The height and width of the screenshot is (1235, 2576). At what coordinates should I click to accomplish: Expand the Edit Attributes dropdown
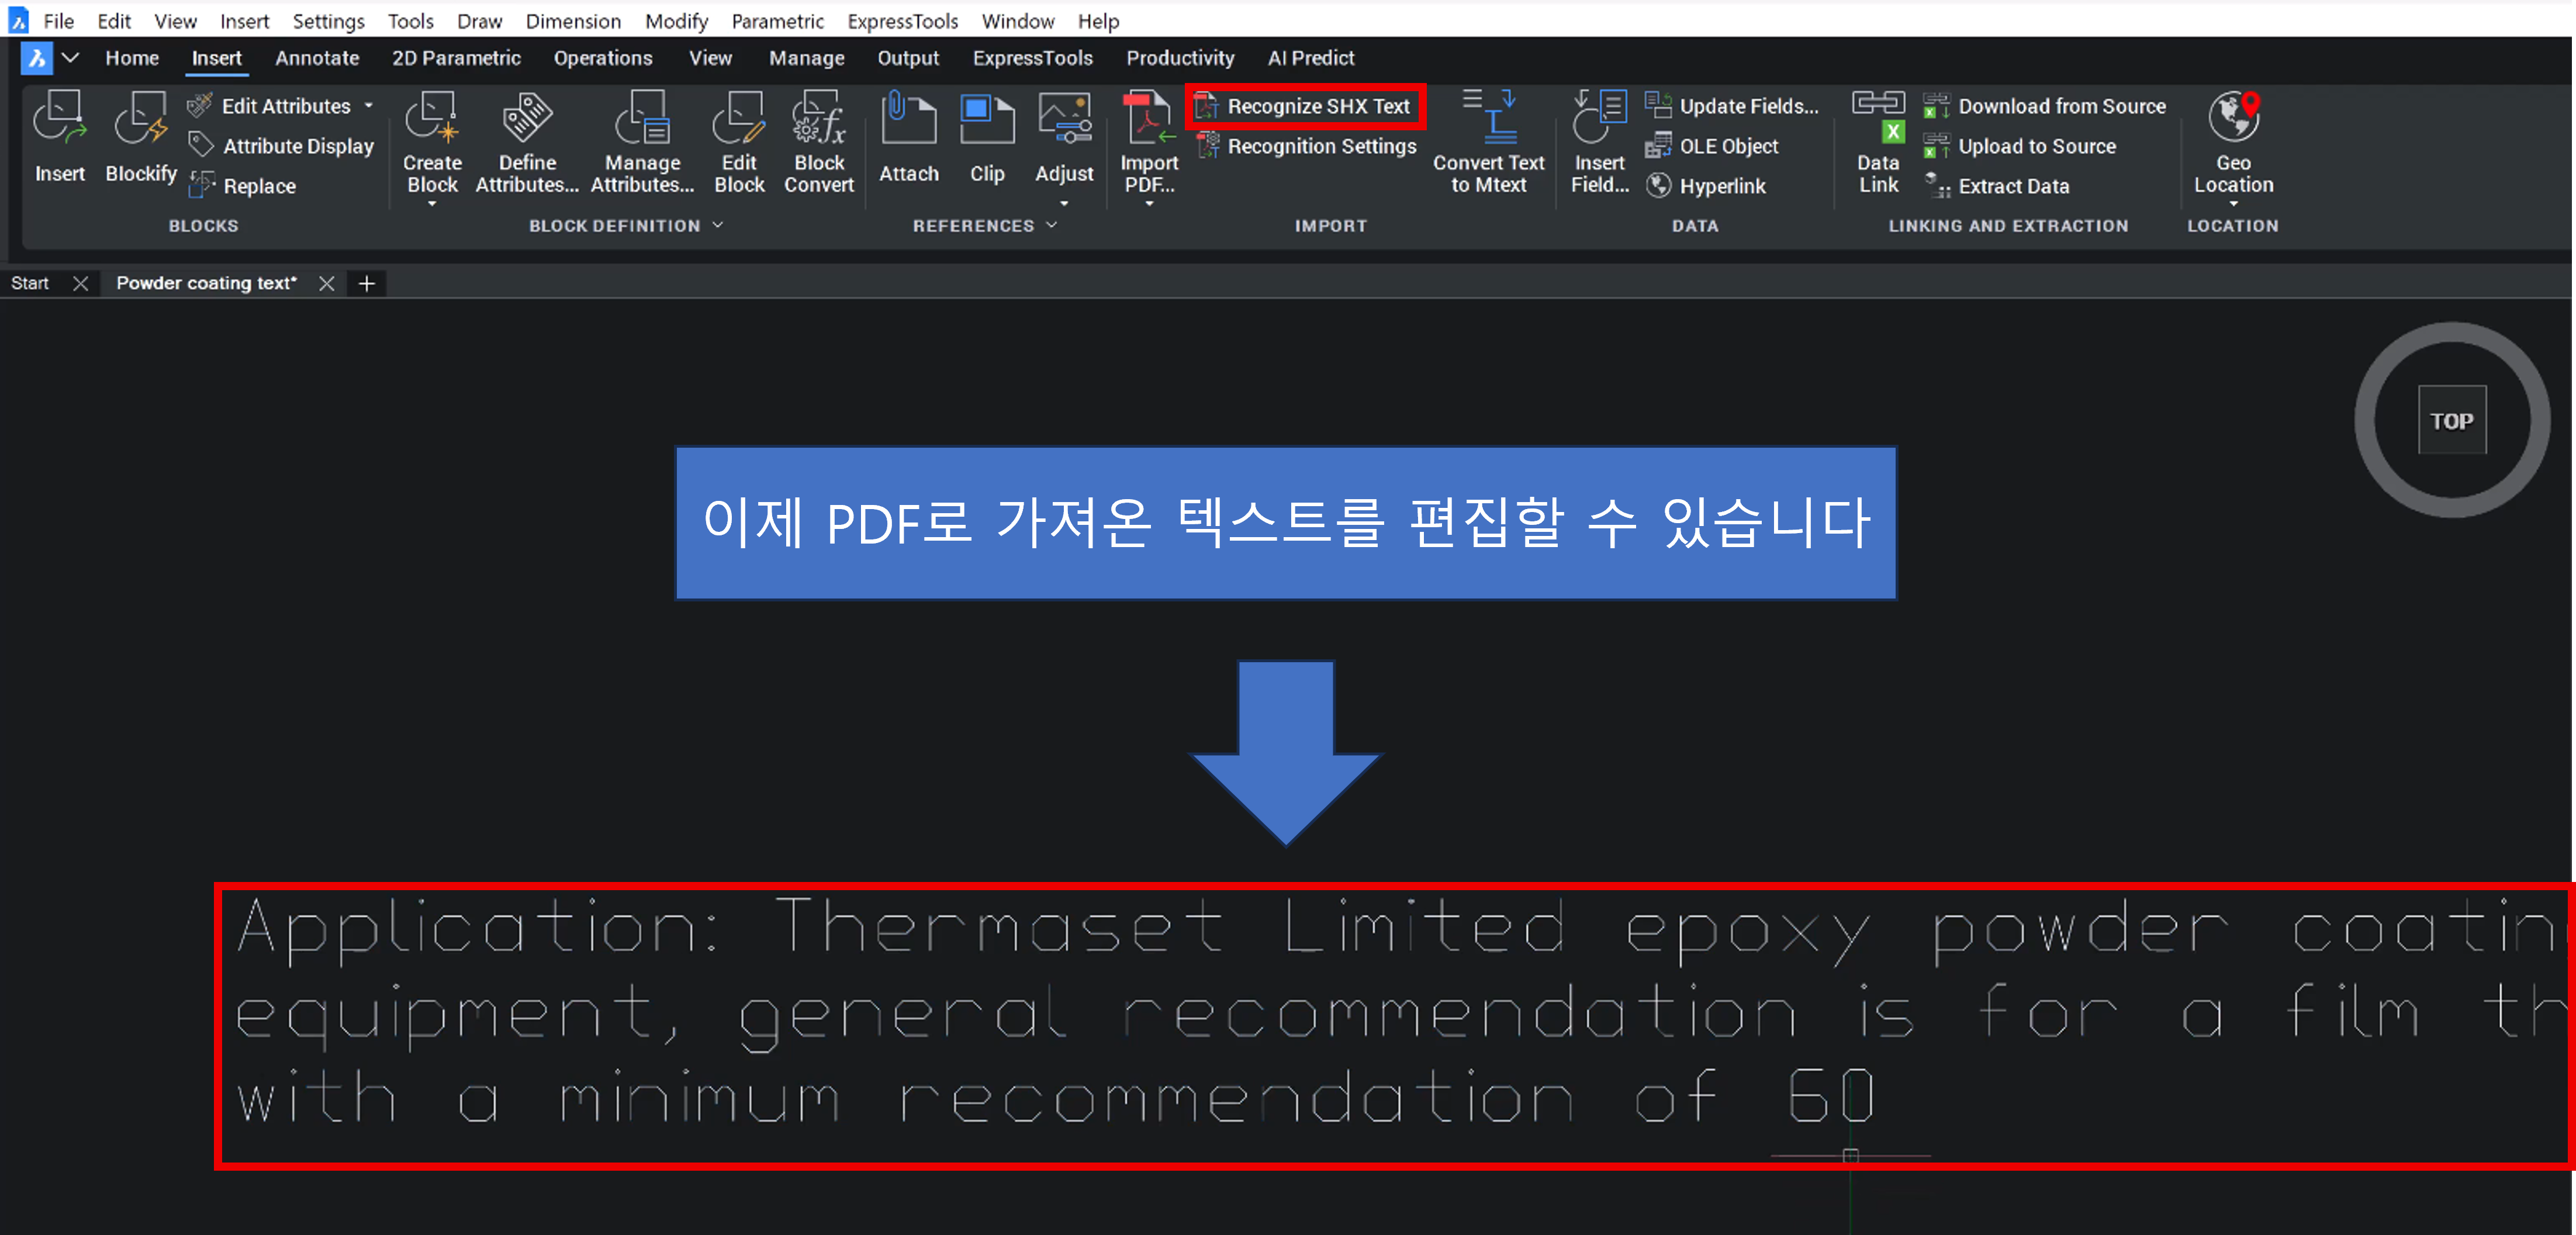pos(368,105)
